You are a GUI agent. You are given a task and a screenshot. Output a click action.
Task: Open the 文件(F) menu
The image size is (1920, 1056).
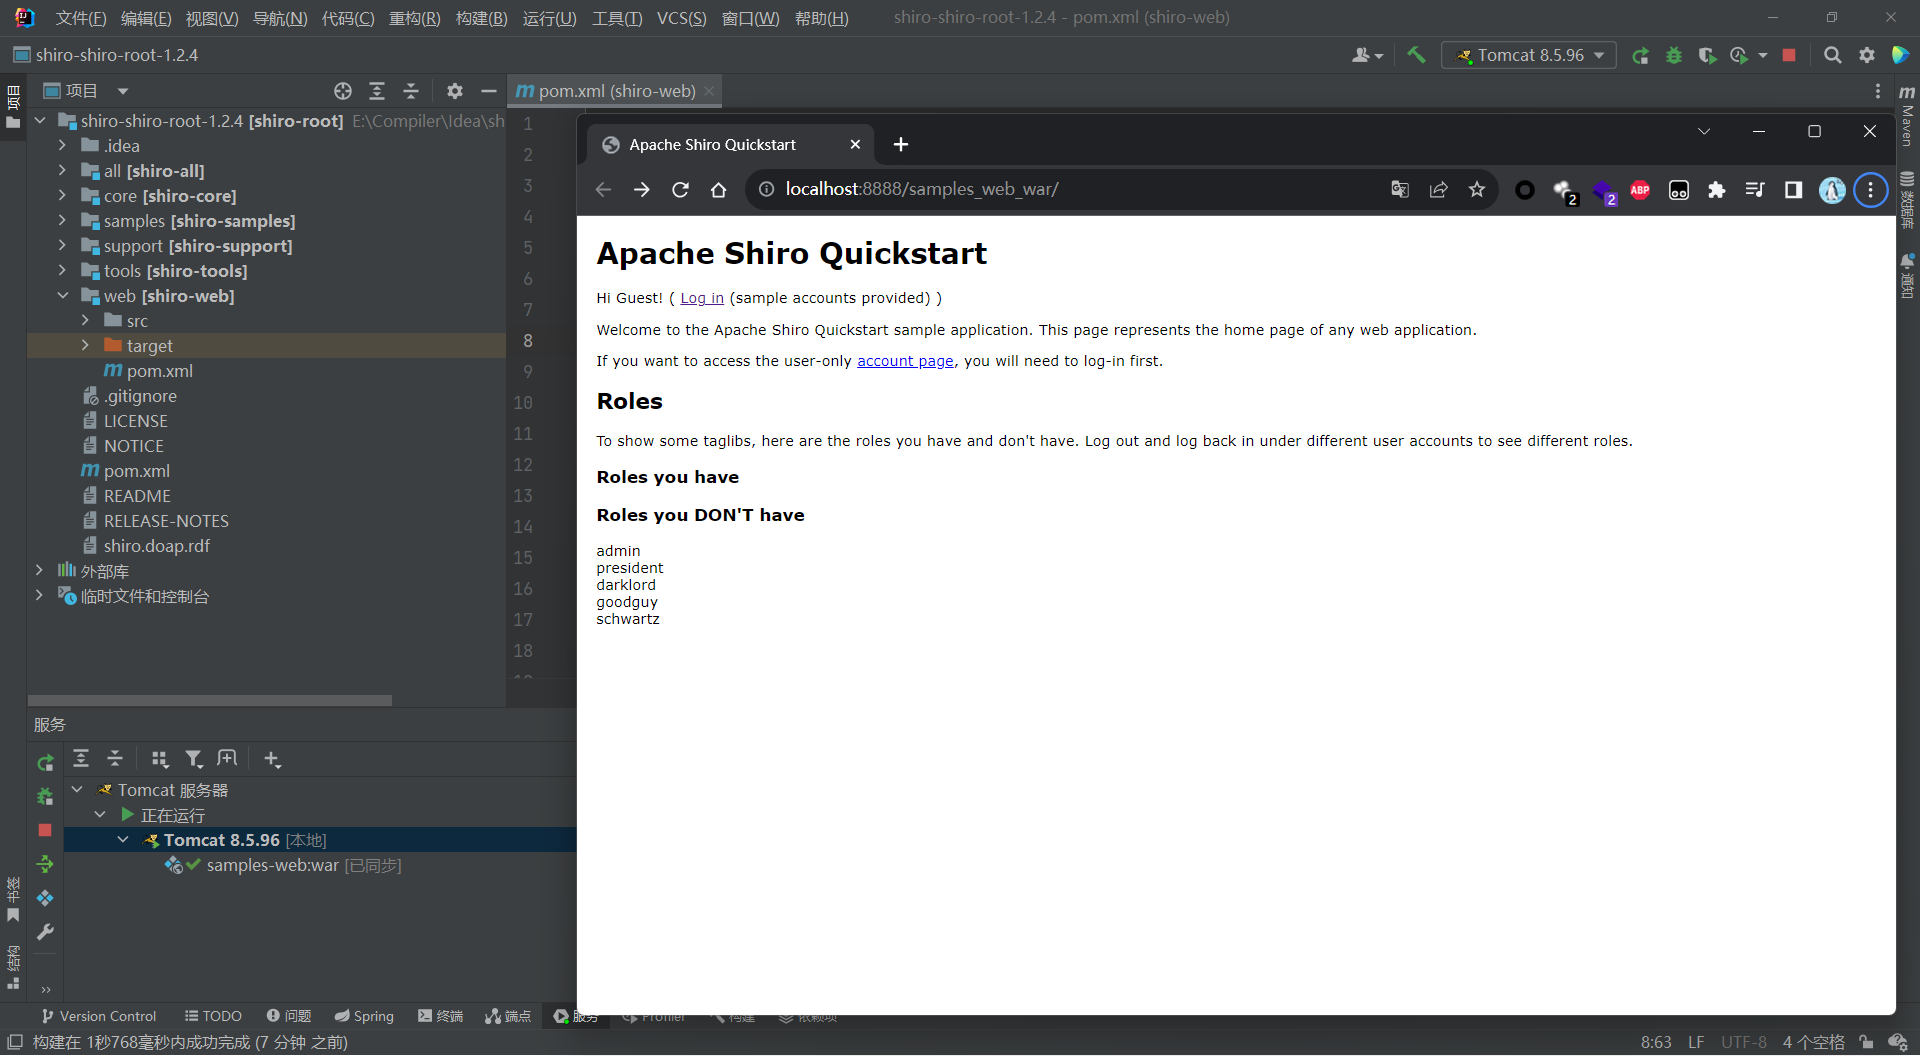pyautogui.click(x=80, y=18)
